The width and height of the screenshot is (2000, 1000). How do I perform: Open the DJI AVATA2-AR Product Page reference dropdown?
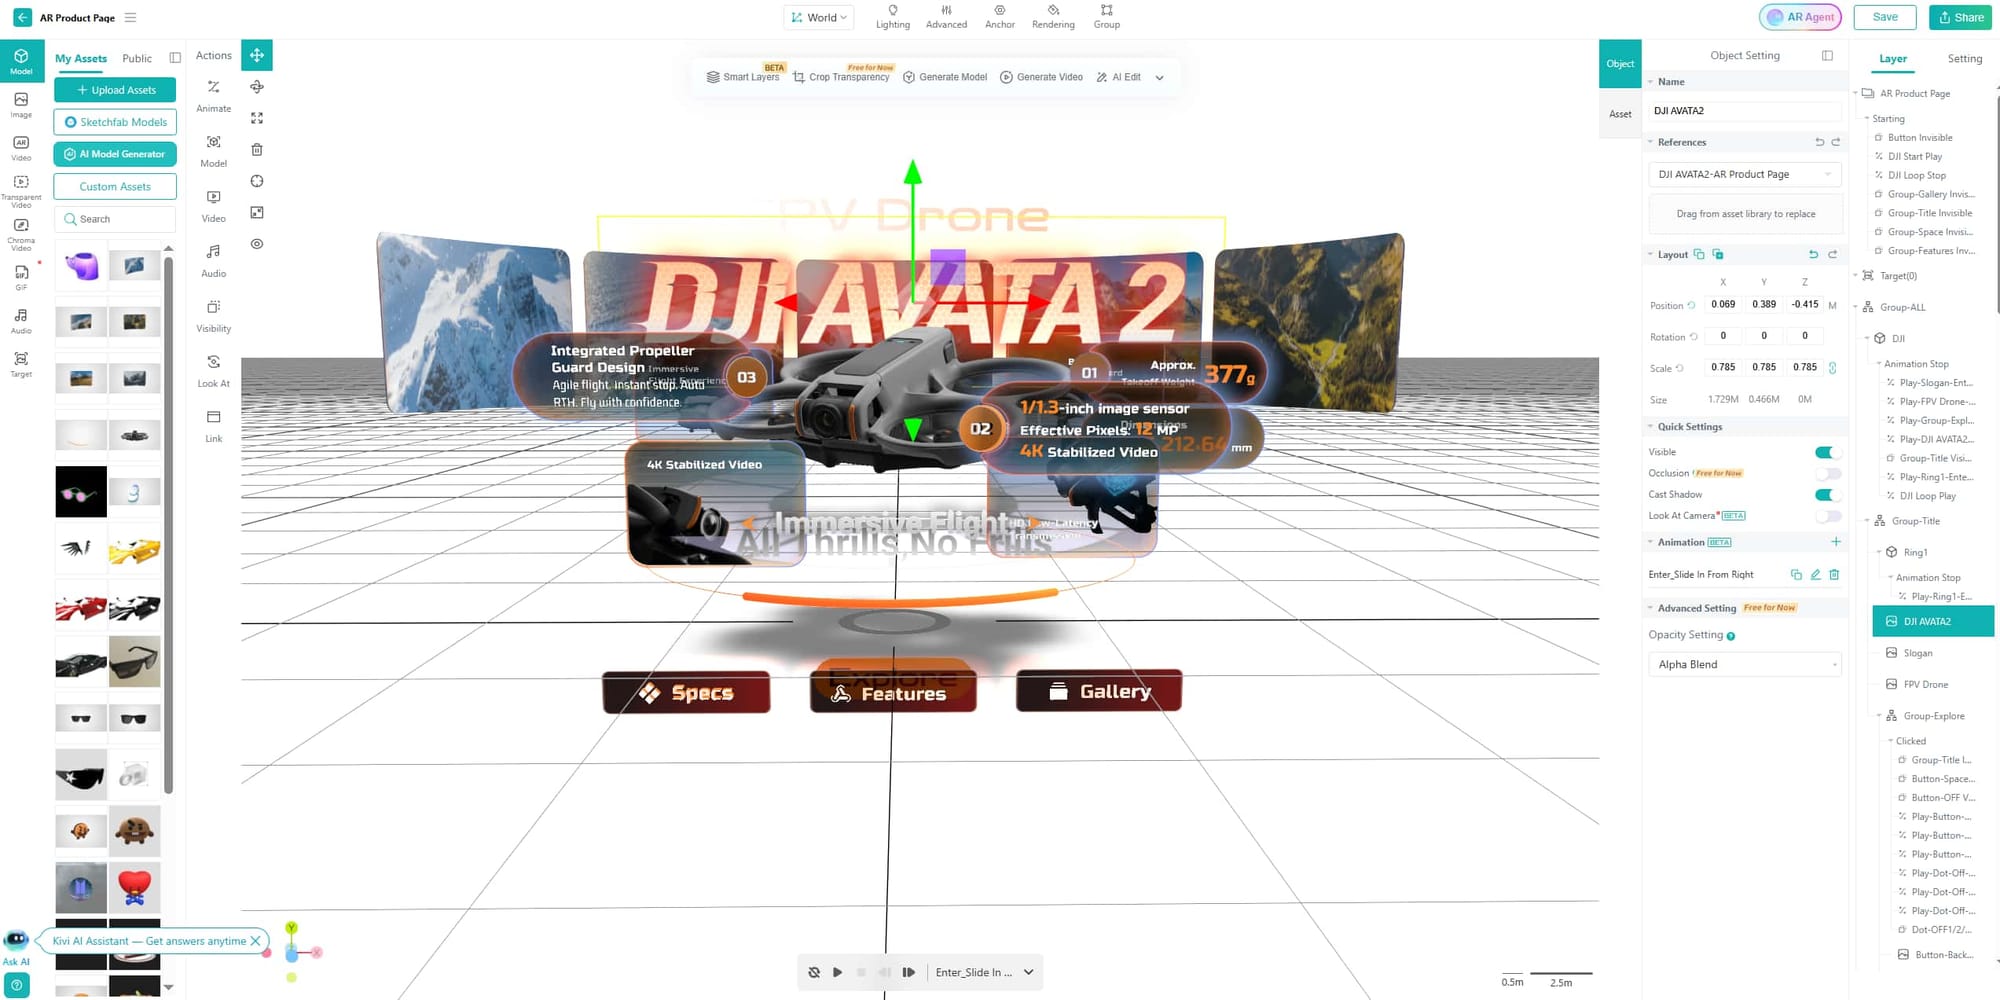(1744, 174)
